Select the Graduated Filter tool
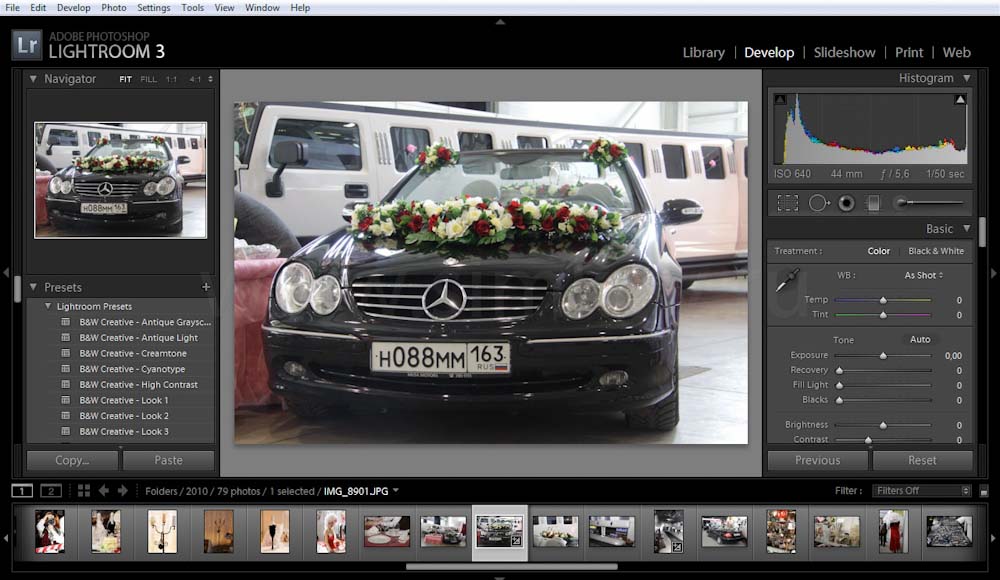Screen dimensions: 1000x580 (873, 204)
